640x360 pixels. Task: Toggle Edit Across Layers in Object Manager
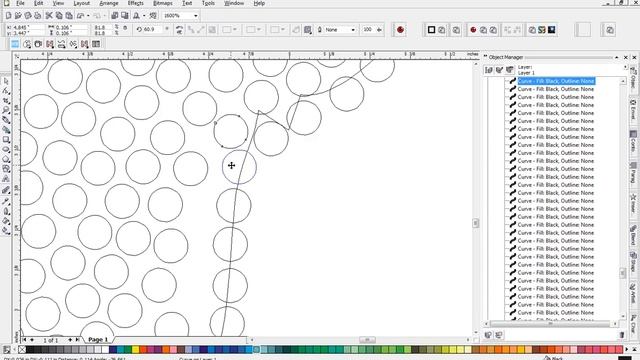tap(499, 70)
